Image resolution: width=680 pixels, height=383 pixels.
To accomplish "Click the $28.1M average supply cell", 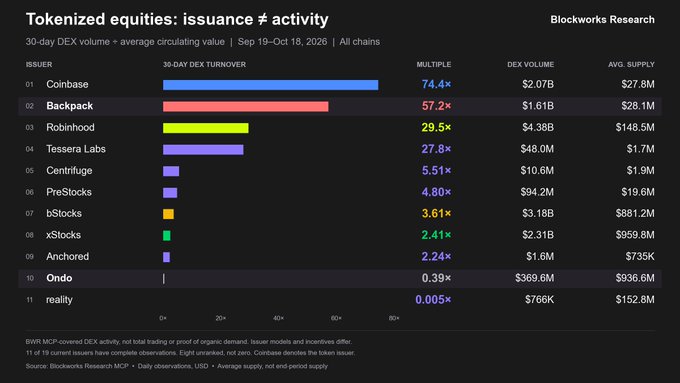I will (638, 106).
